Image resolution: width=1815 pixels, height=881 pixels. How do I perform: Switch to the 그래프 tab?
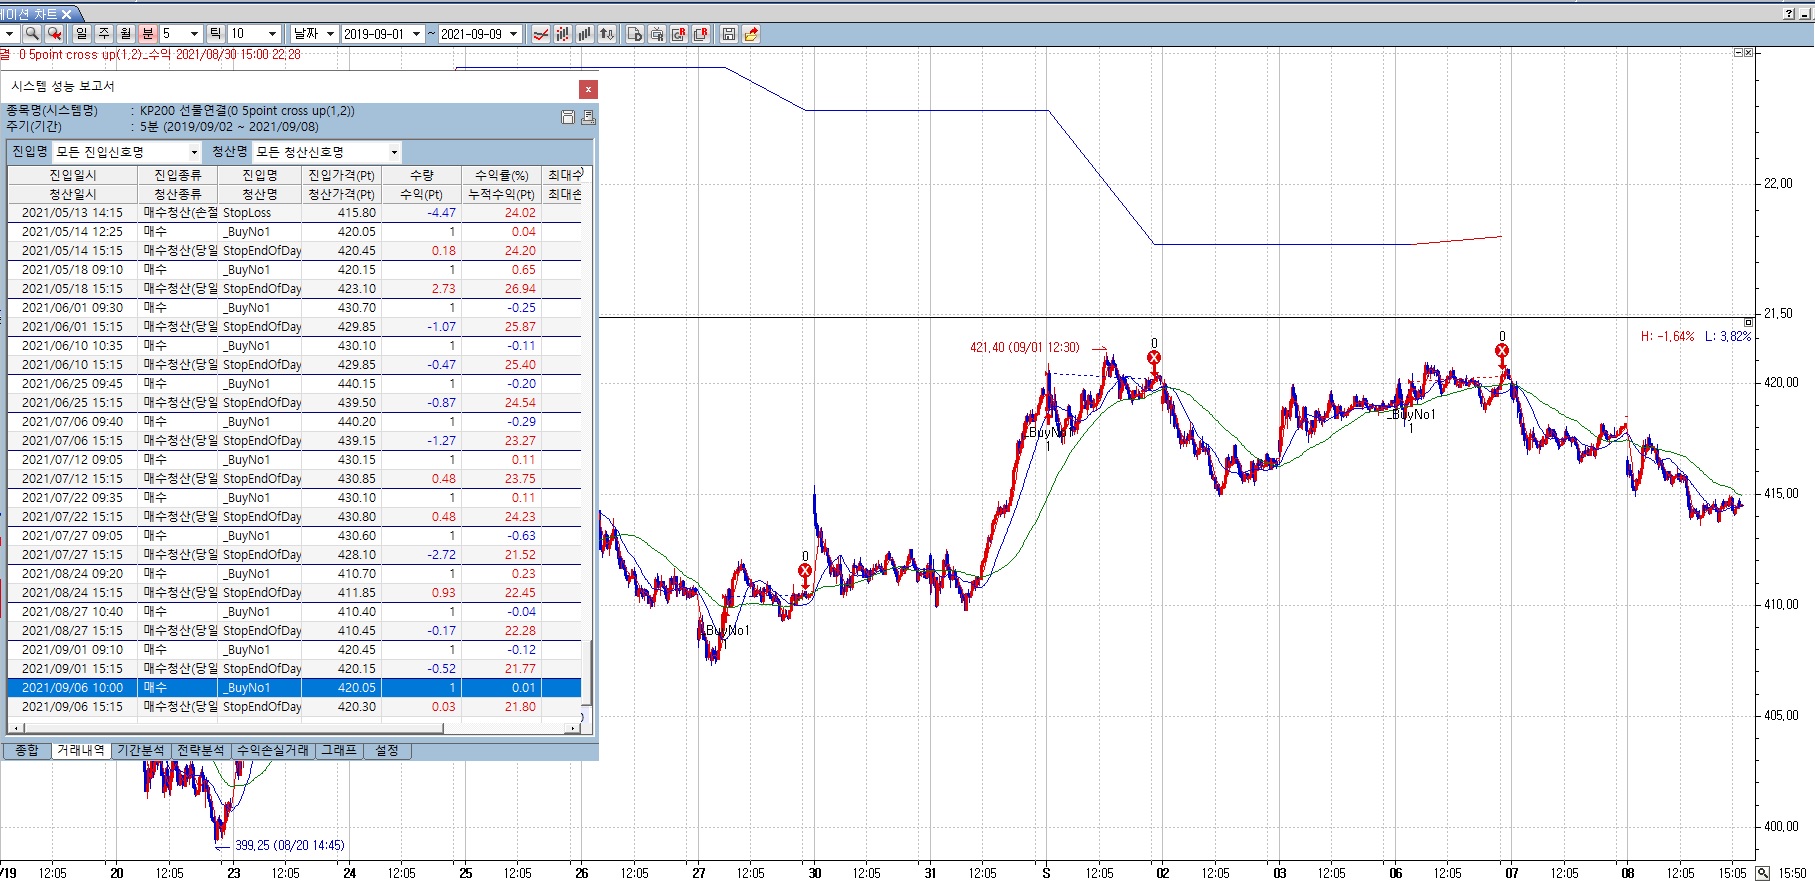(x=338, y=750)
